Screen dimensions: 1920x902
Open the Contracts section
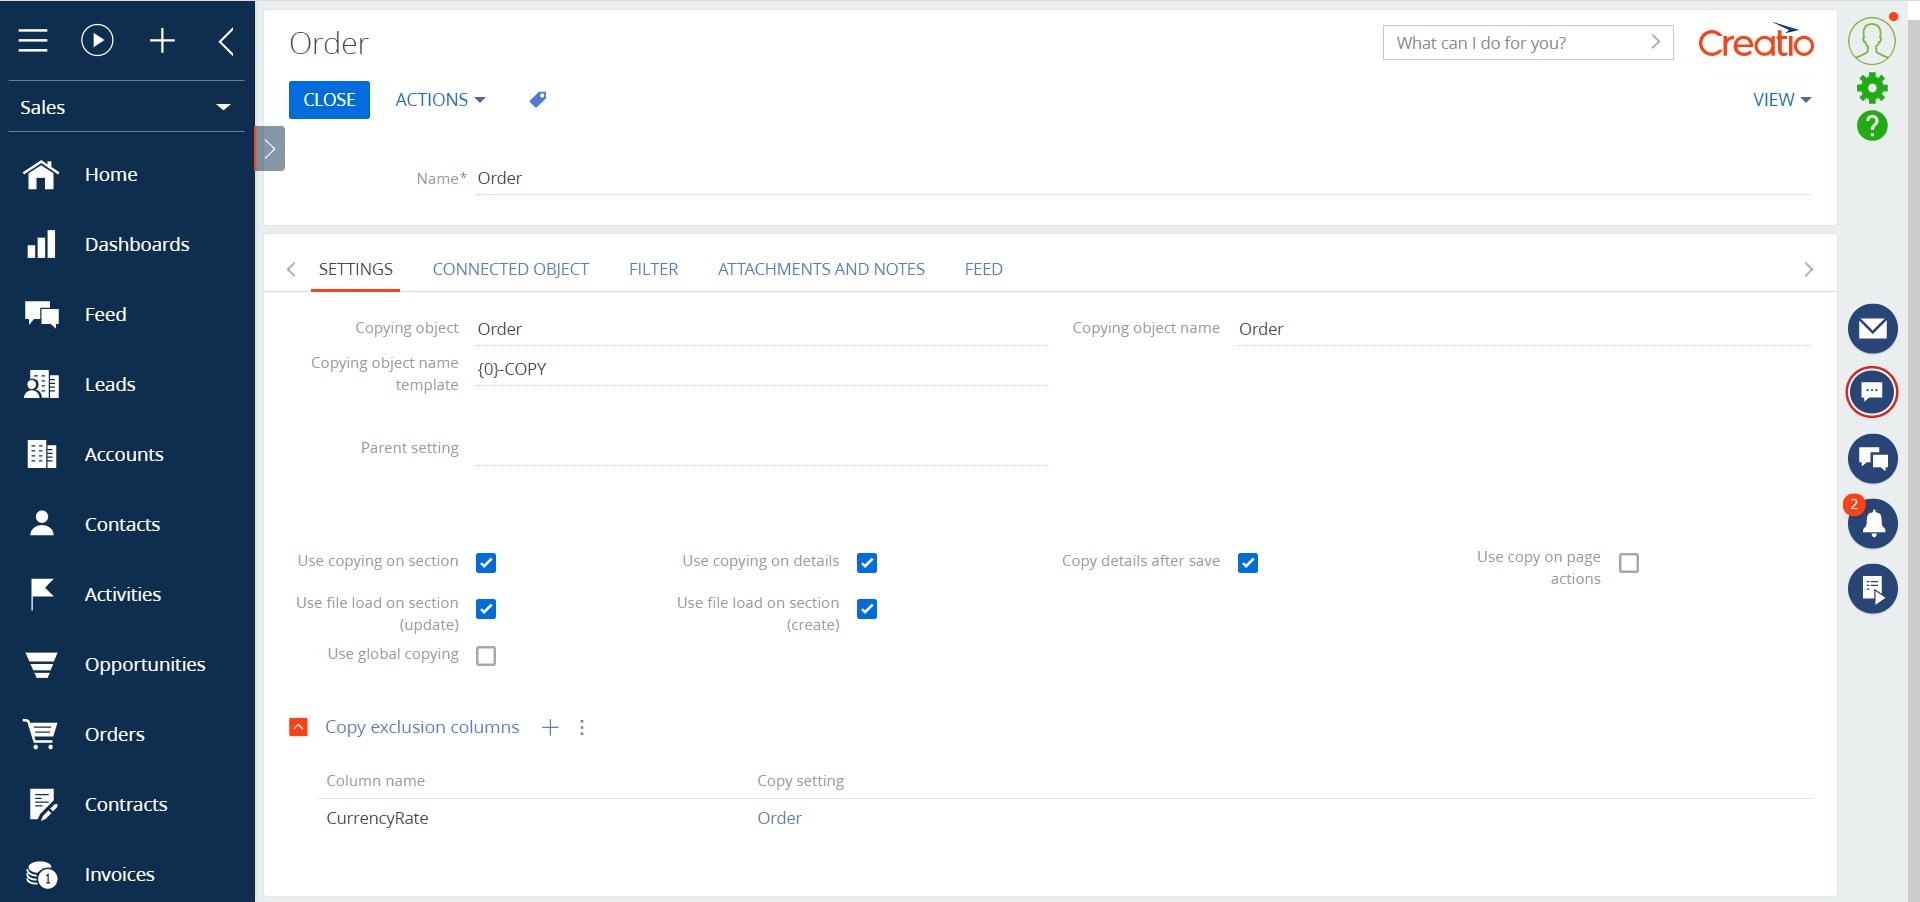click(x=126, y=804)
